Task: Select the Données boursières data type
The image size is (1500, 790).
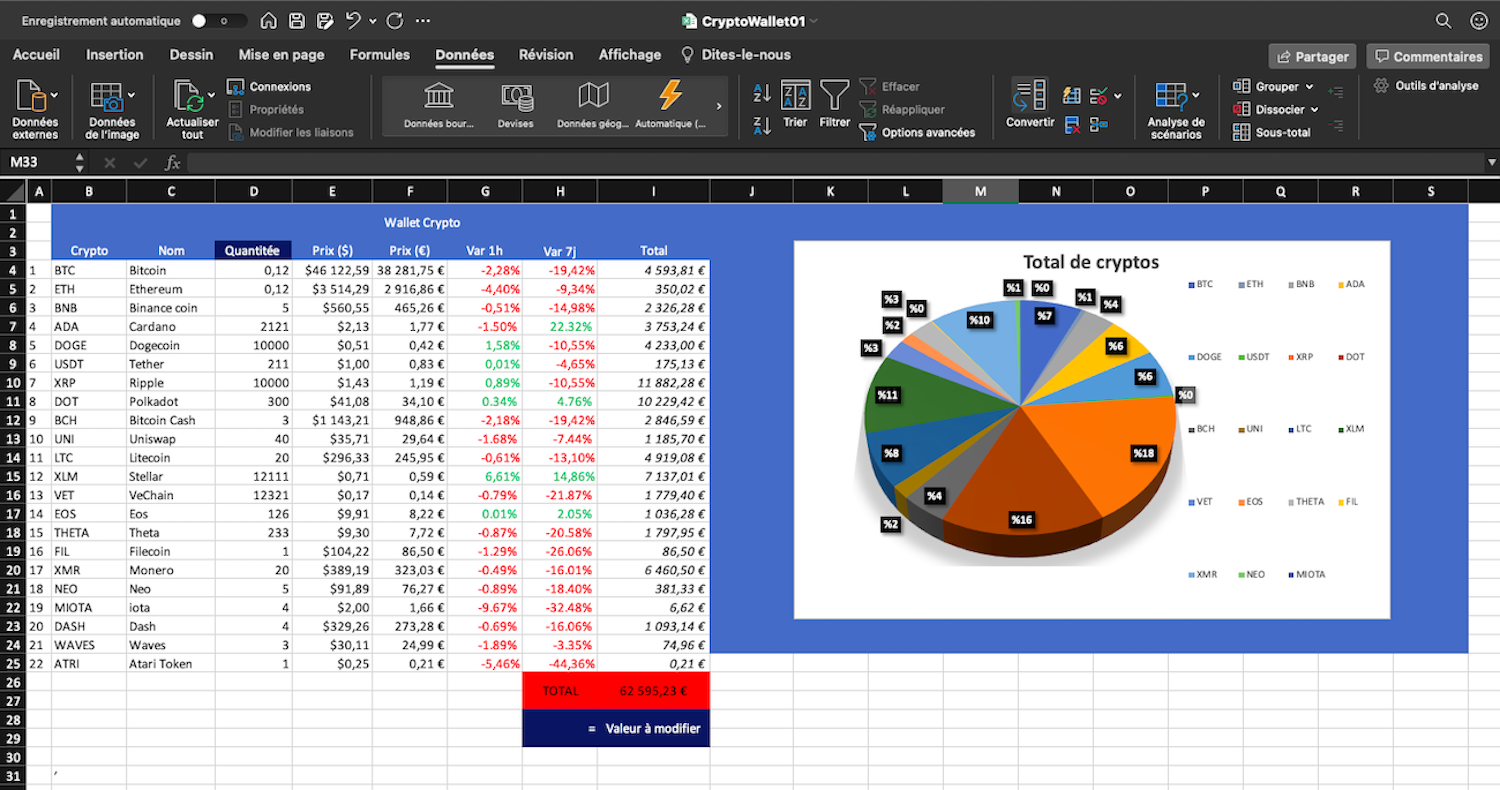Action: tap(440, 103)
